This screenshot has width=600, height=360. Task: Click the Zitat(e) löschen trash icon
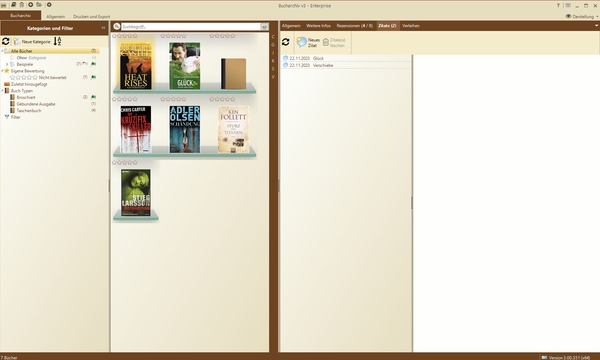326,42
